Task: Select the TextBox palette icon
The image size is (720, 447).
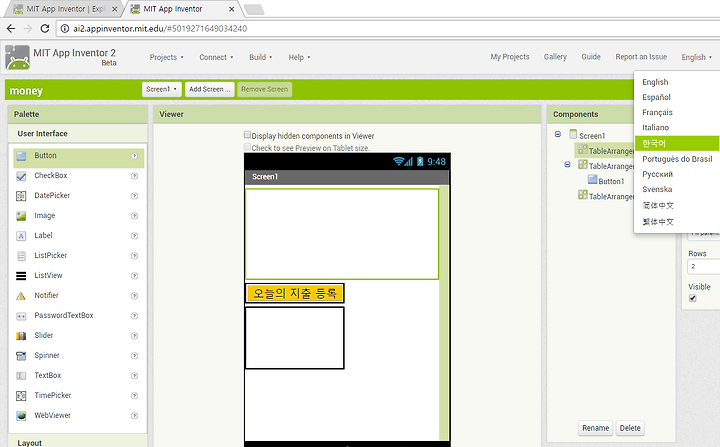Action: [x=21, y=376]
